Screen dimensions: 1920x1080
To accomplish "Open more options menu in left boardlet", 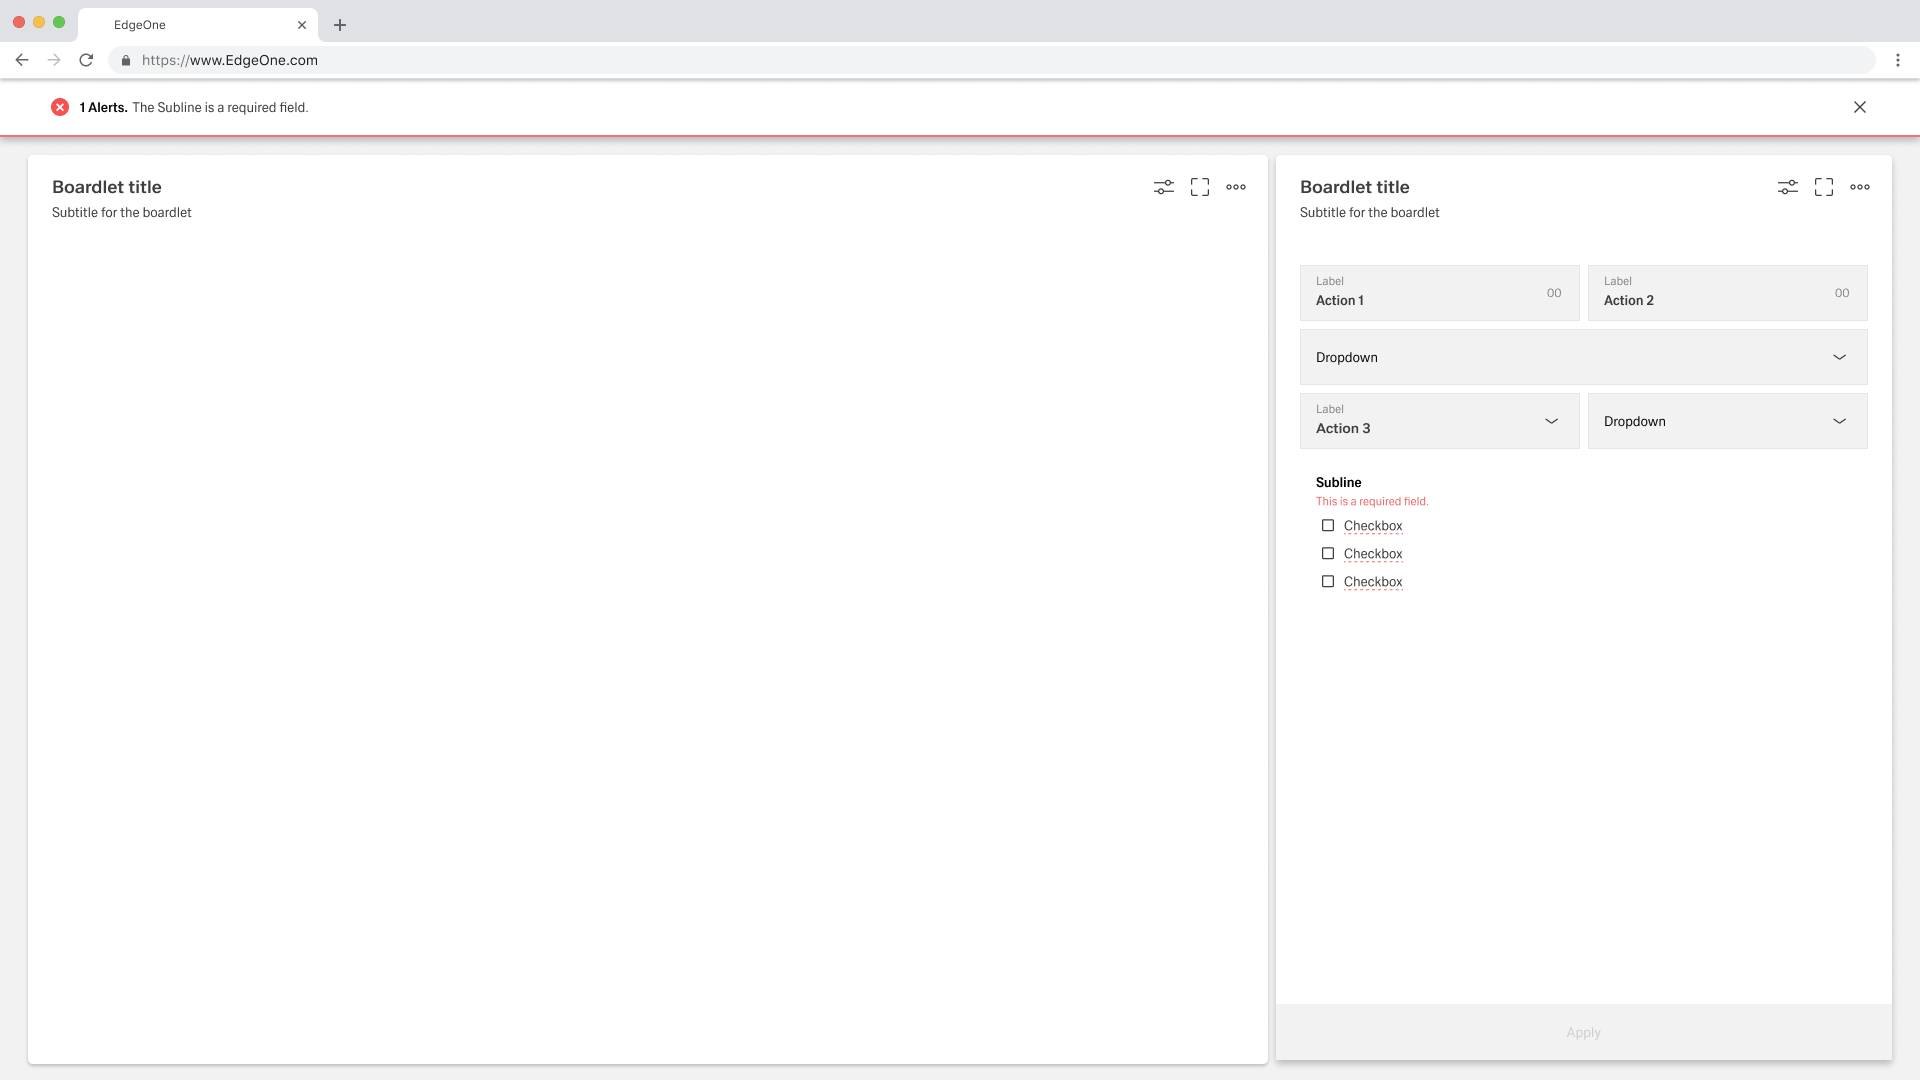I will coord(1236,187).
